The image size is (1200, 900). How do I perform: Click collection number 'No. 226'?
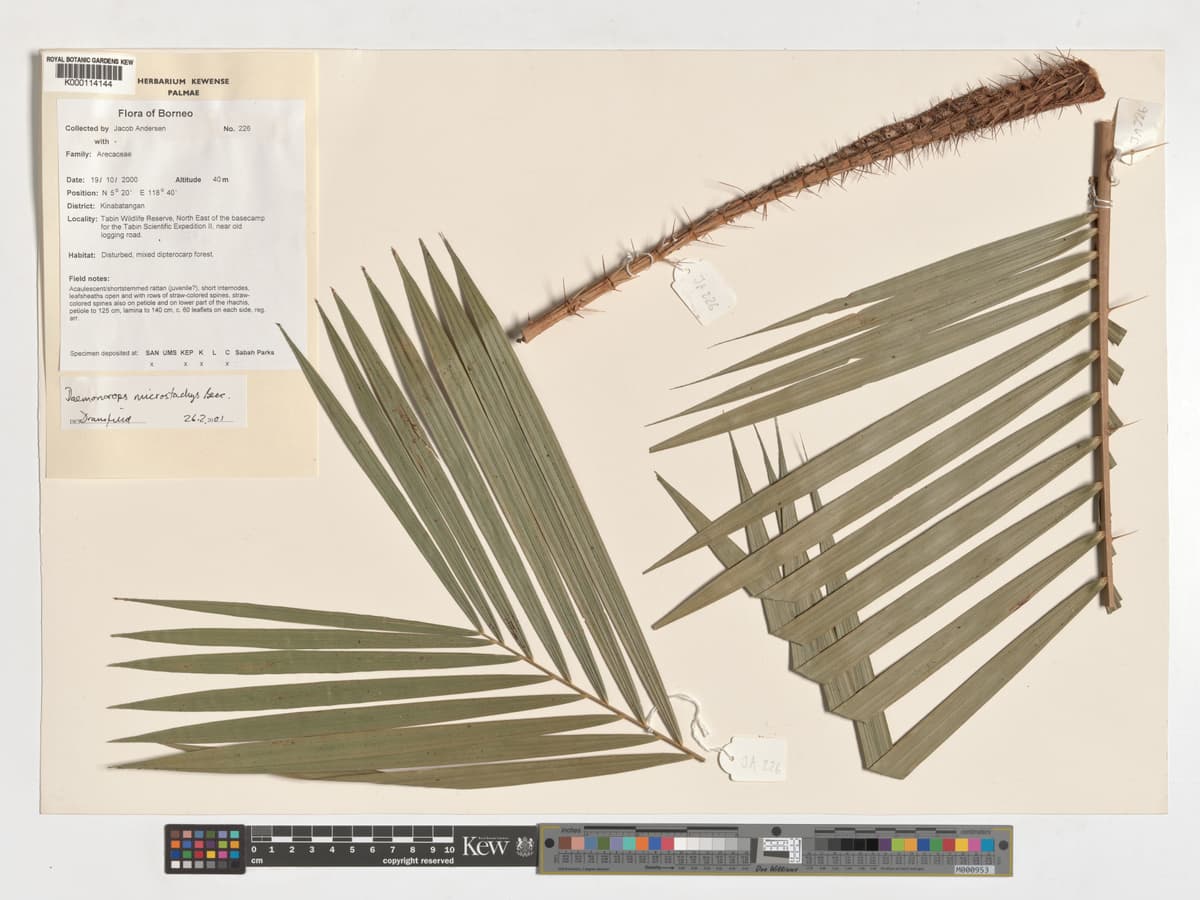[x=237, y=129]
